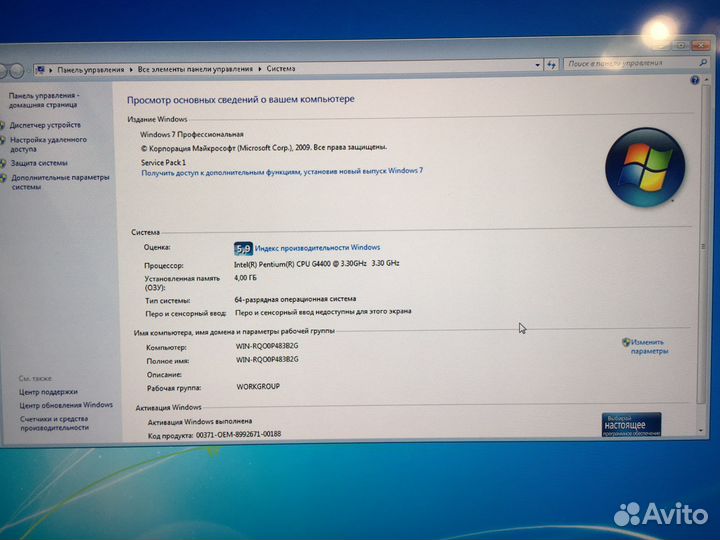Click the shield icon beside Дополнительные параметры системы
720x540 pixels.
(4, 178)
